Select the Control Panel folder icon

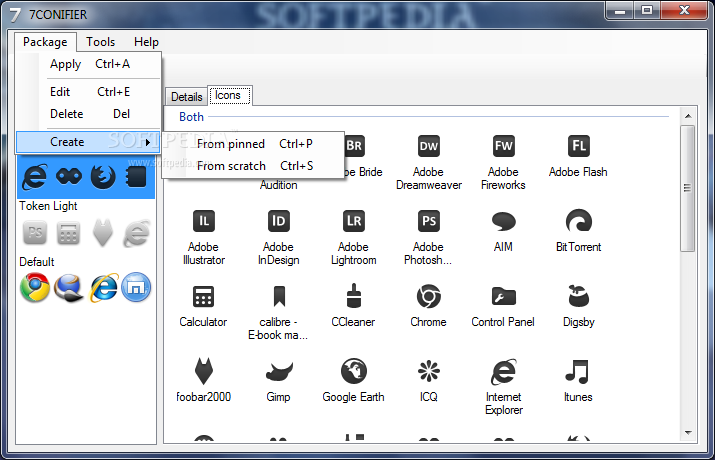pos(503,296)
